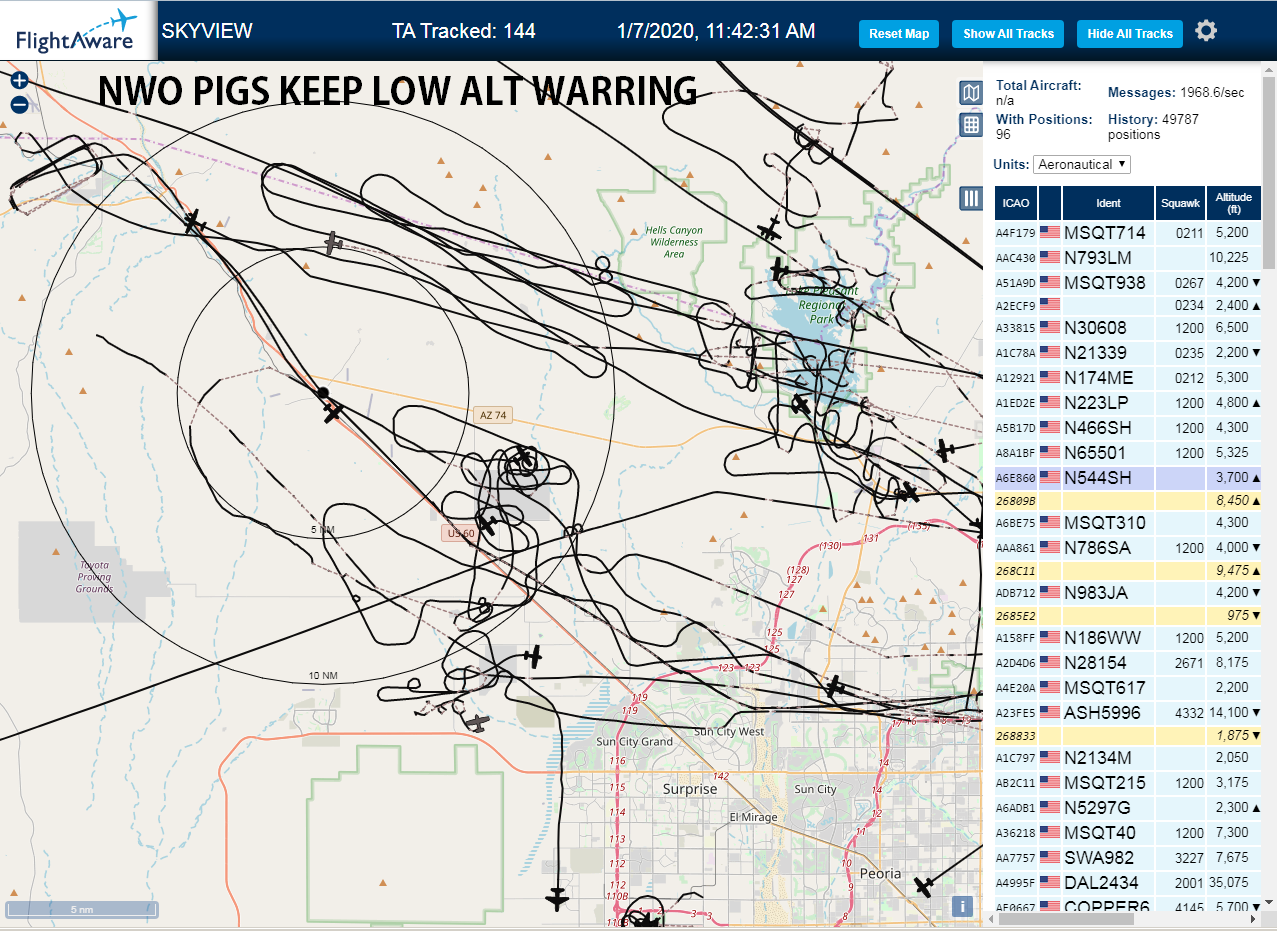The width and height of the screenshot is (1277, 931).
Task: Click the US flag in the MSQT938 row
Action: (x=1050, y=282)
